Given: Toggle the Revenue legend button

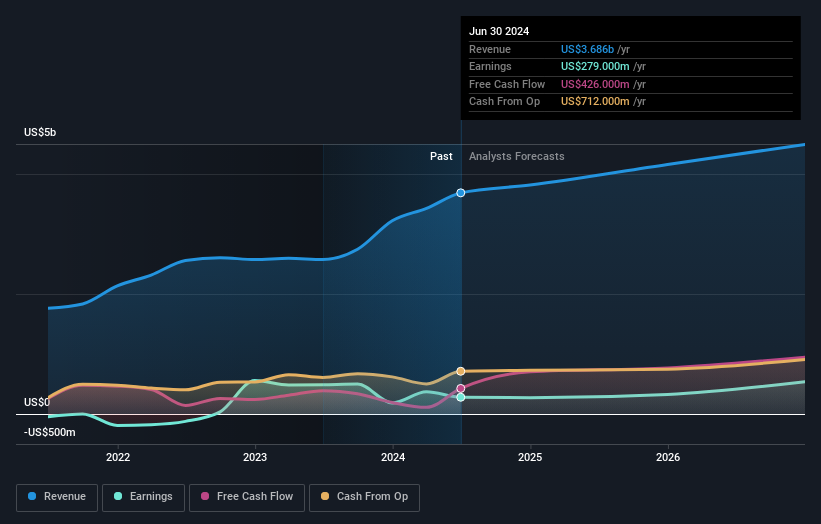Looking at the screenshot, I should coord(57,497).
